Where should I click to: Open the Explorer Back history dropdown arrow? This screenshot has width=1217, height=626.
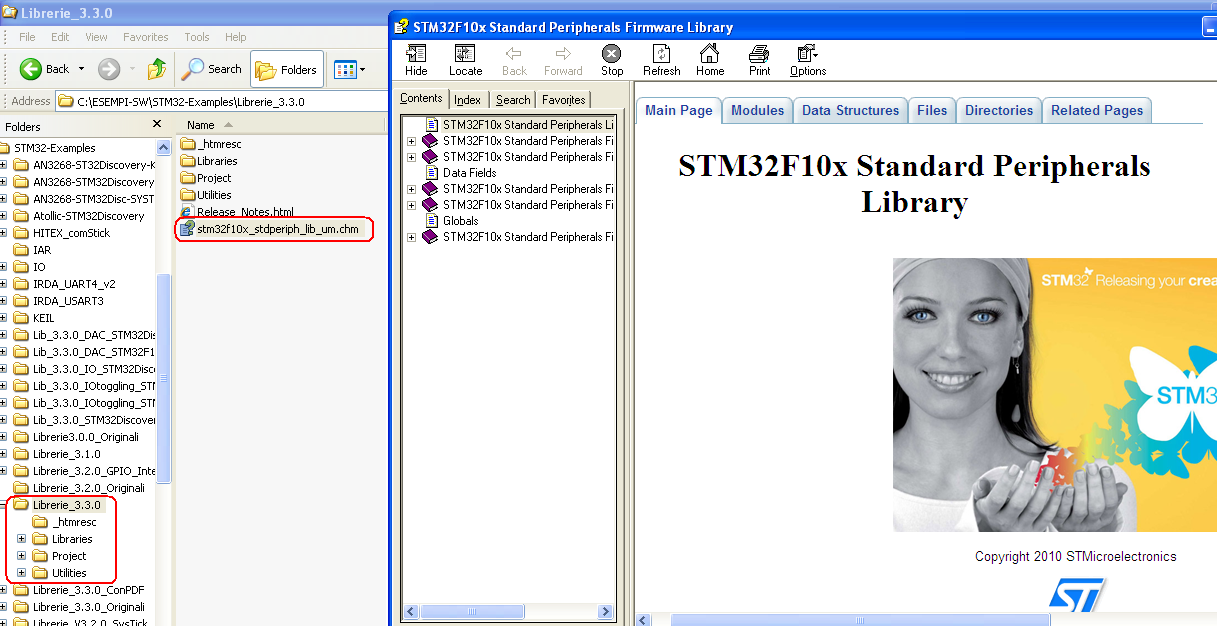(81, 69)
